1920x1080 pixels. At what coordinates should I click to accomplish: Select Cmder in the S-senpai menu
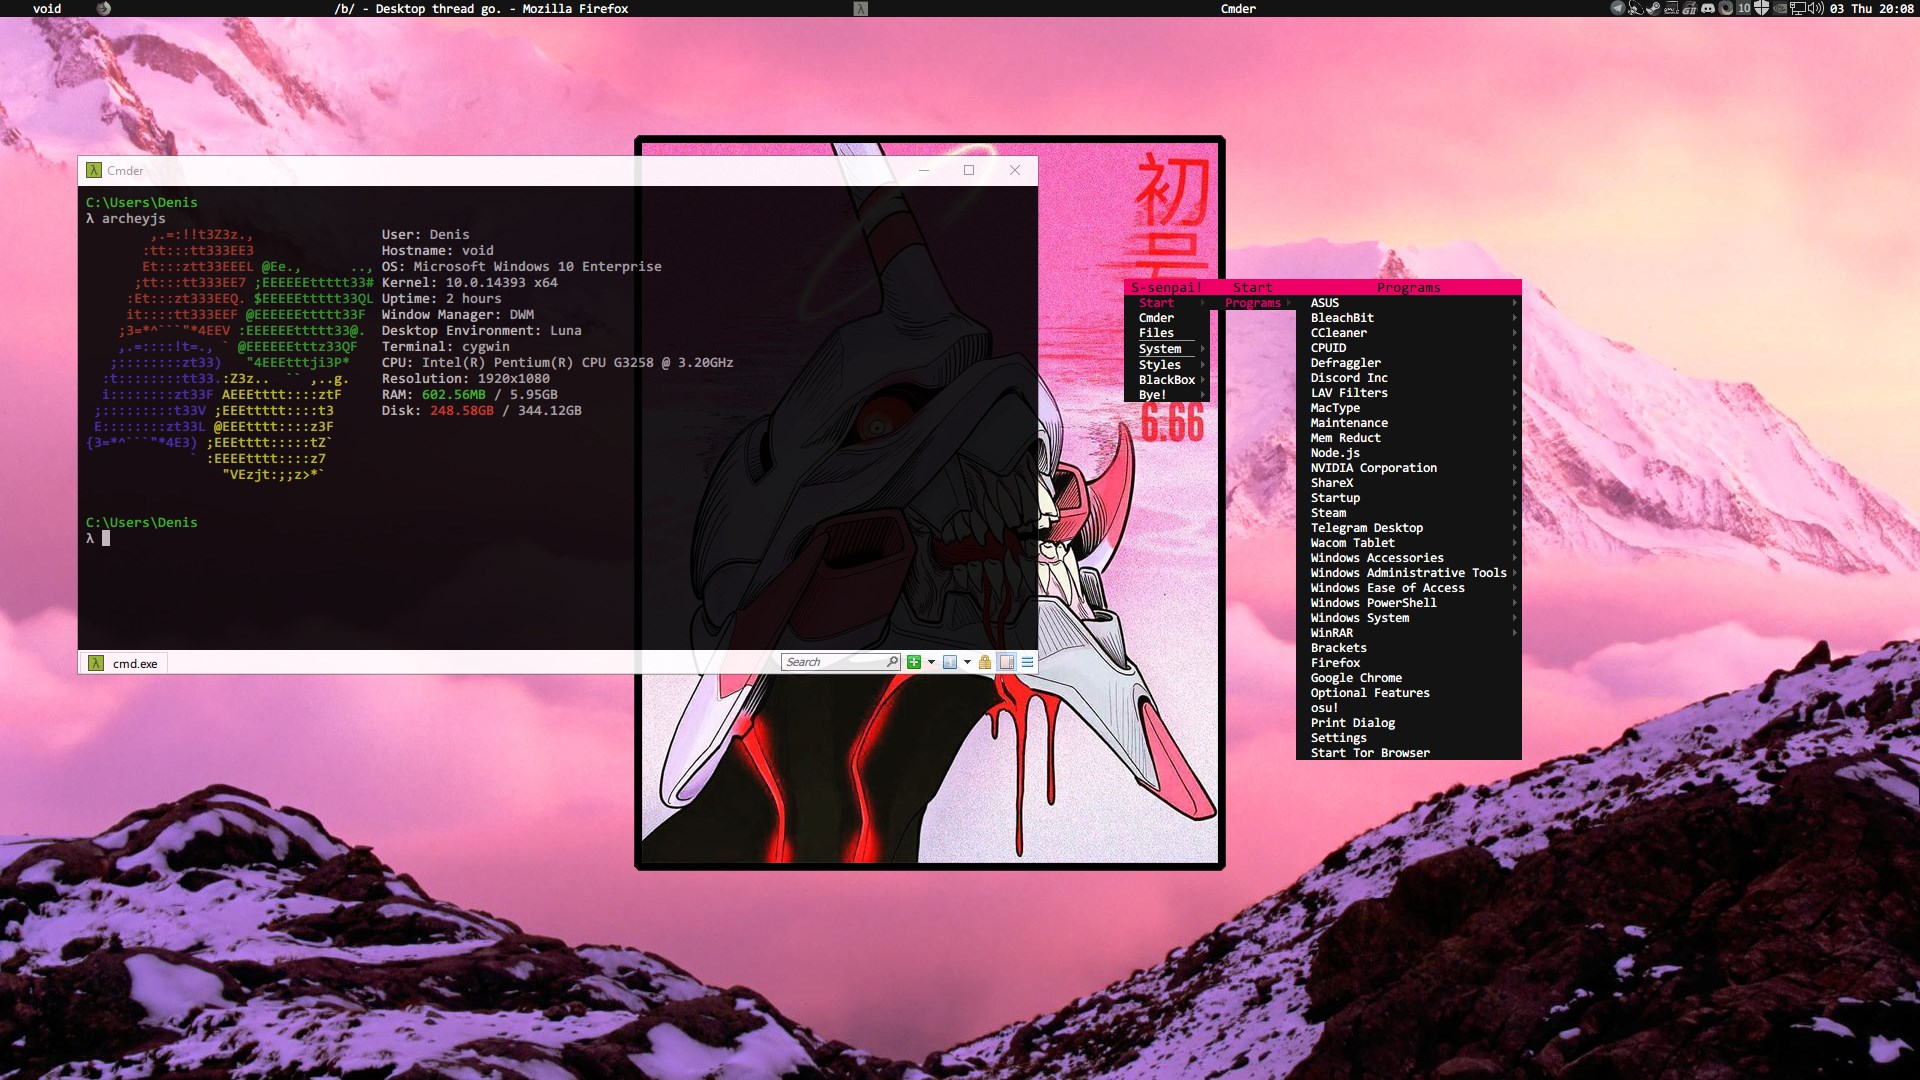click(1168, 318)
